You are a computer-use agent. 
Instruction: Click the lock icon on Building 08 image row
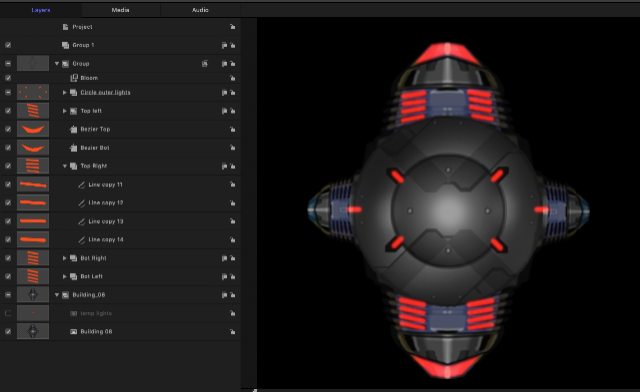[x=232, y=332]
